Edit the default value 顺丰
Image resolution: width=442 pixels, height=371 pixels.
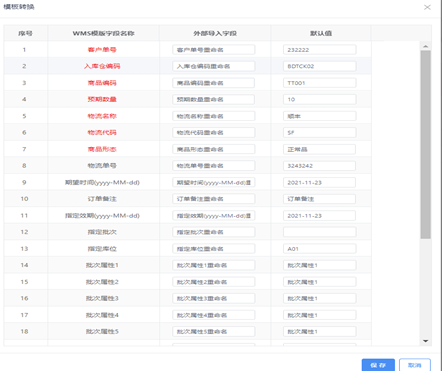(320, 116)
